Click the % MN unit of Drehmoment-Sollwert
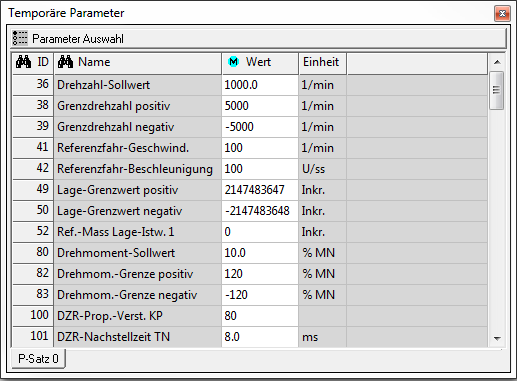 coord(323,253)
